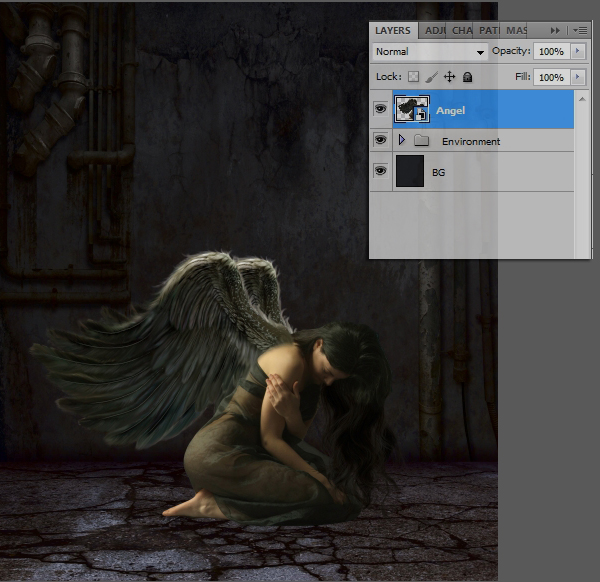
Task: Open the Opacity slider arrow
Action: click(x=577, y=51)
